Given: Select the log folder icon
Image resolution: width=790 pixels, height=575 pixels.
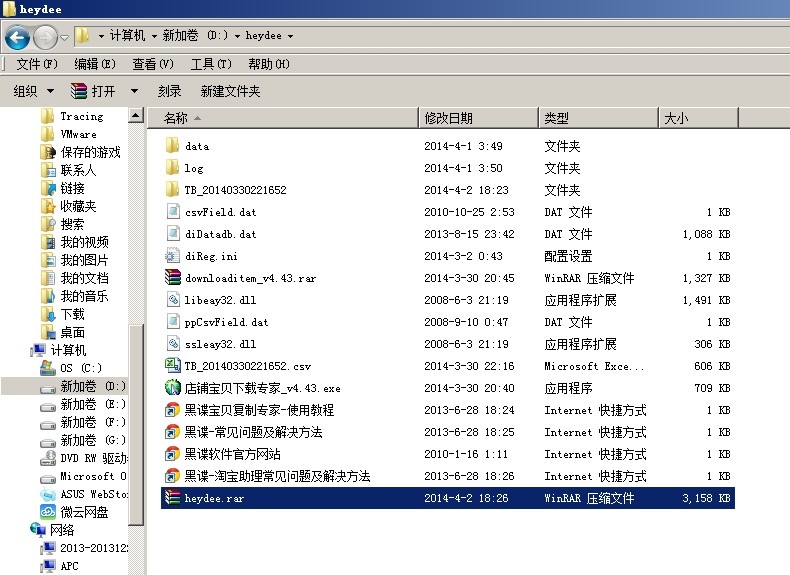Looking at the screenshot, I should (x=172, y=168).
